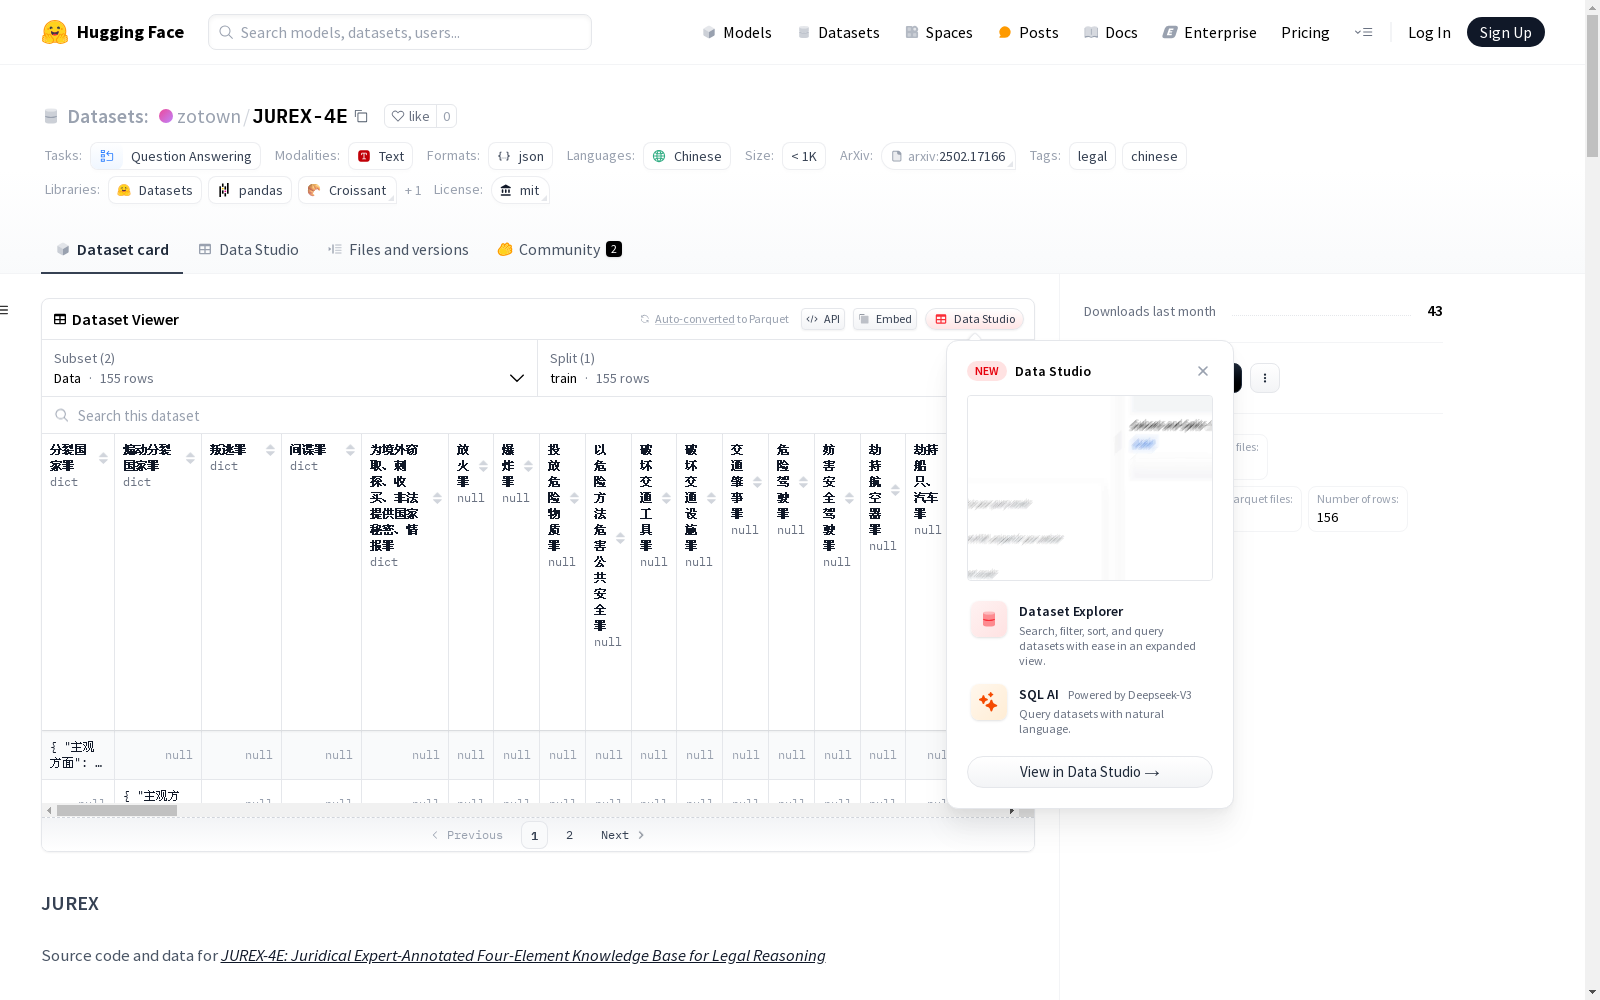
Task: Sort the 分裂国家罪 column
Action: tap(103, 458)
